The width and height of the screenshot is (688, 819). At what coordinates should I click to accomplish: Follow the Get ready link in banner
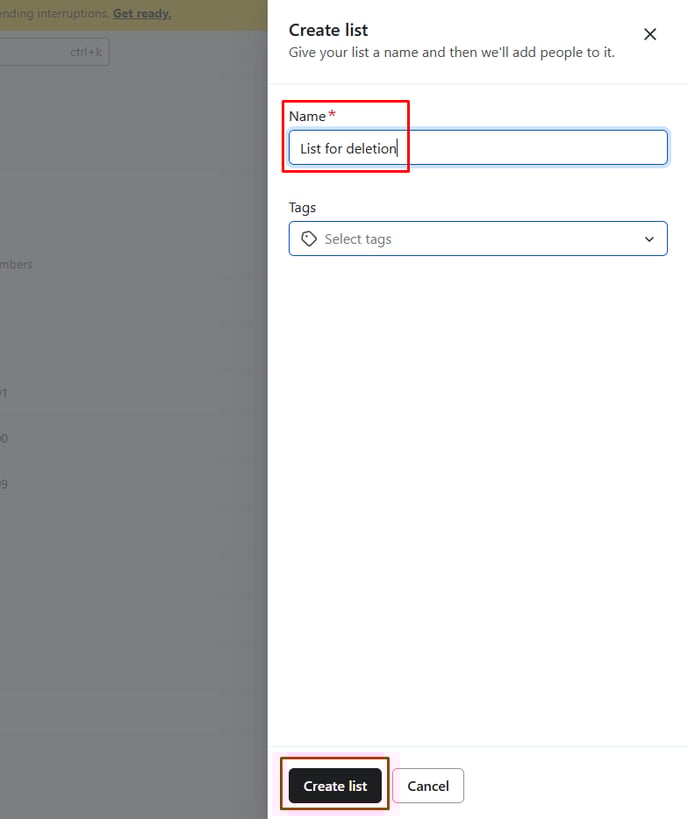coord(141,14)
